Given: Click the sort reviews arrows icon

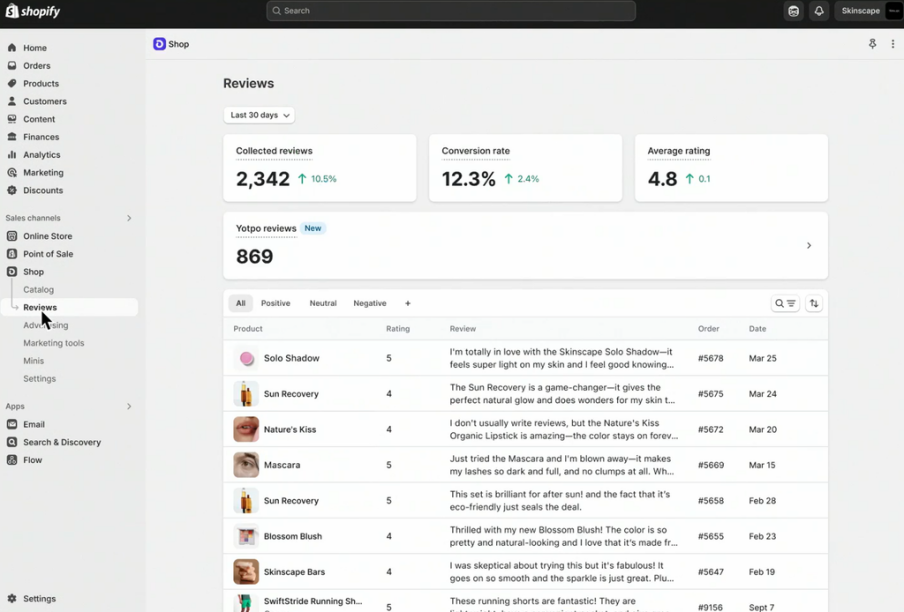Looking at the screenshot, I should [814, 303].
